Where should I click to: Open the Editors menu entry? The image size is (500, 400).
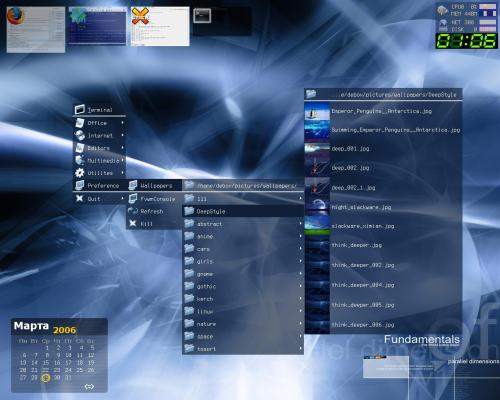pyautogui.click(x=99, y=148)
